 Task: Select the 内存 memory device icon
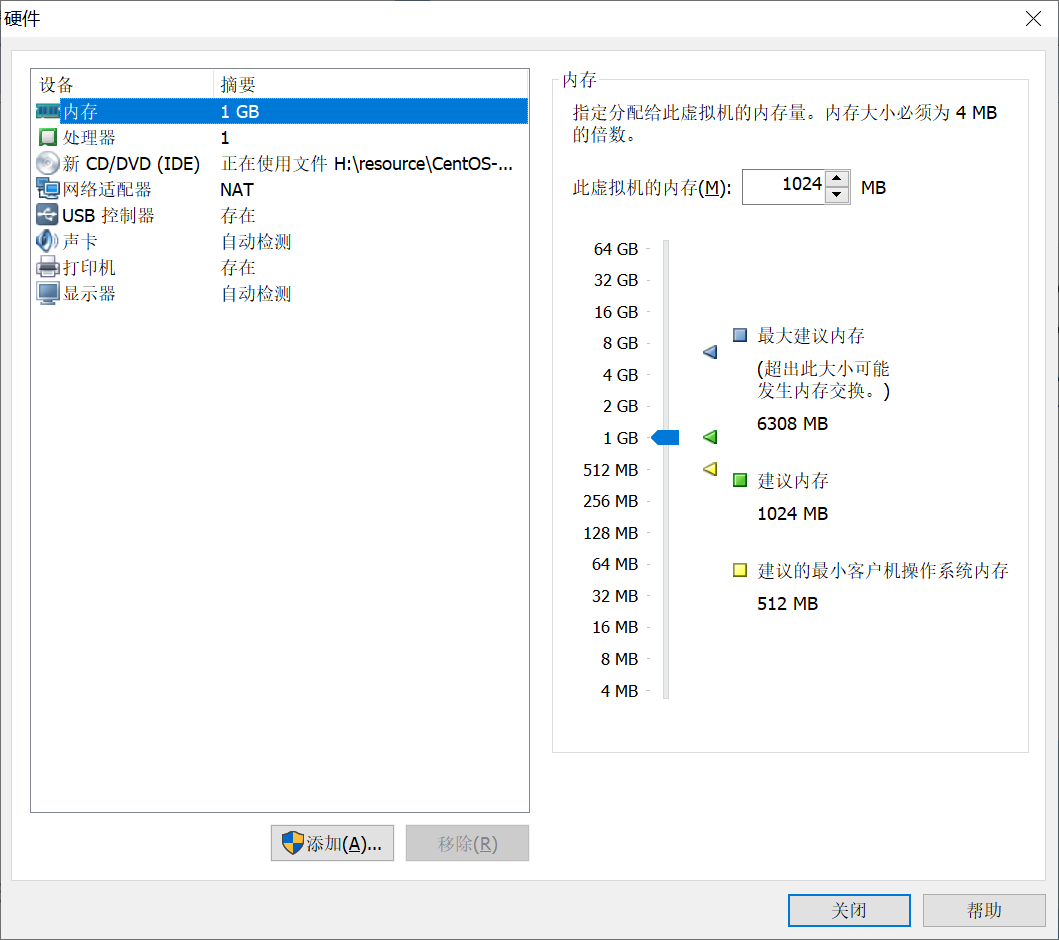(47, 111)
